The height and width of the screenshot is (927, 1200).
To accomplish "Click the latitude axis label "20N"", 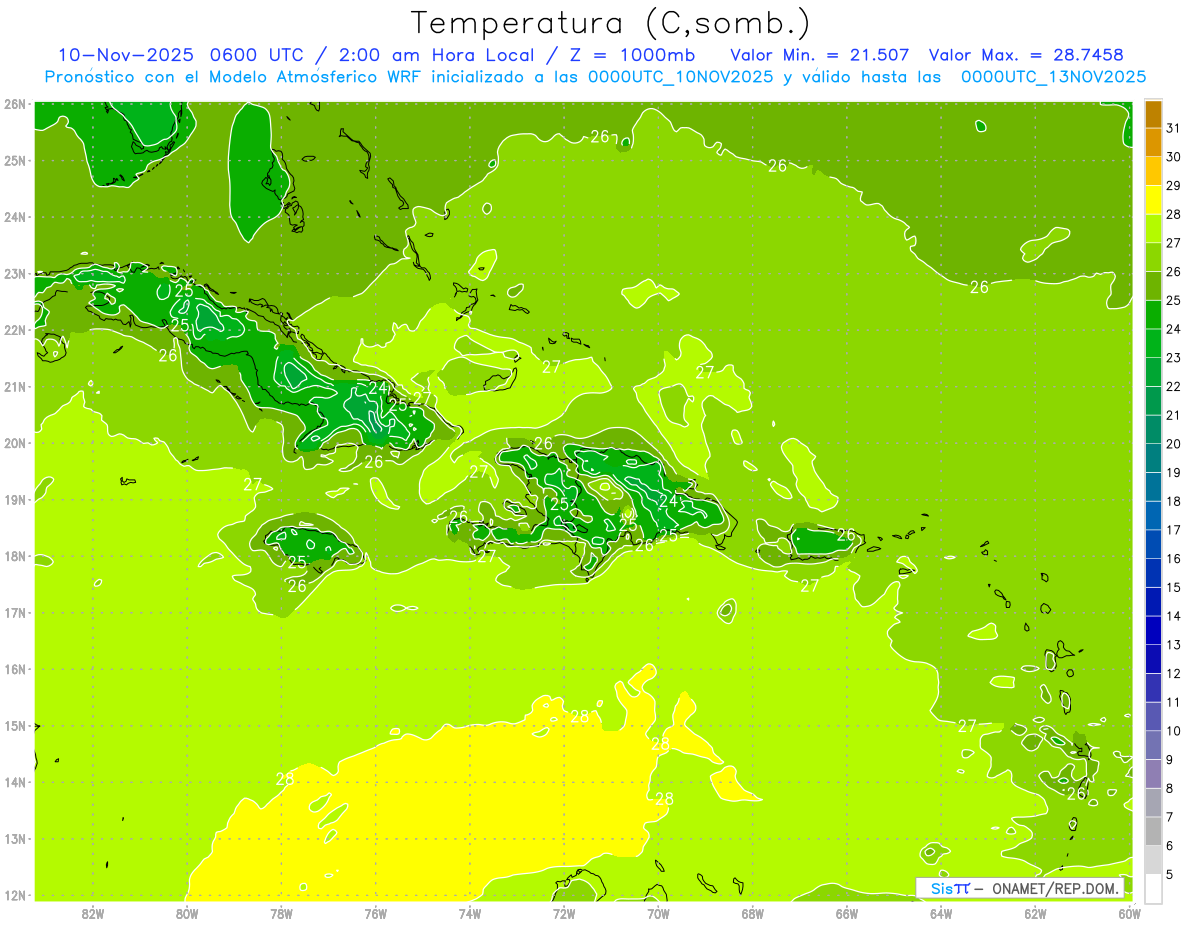I will tap(15, 443).
